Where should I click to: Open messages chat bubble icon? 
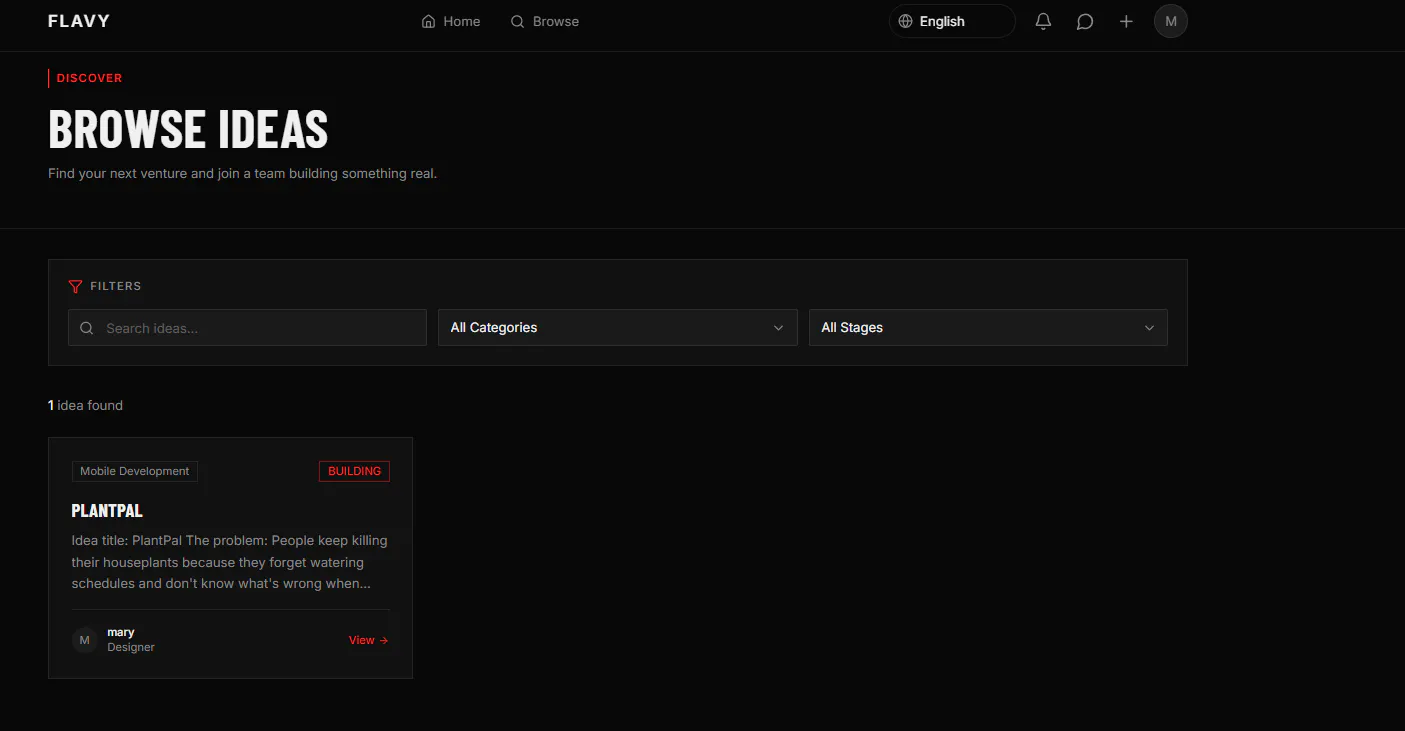(1085, 21)
